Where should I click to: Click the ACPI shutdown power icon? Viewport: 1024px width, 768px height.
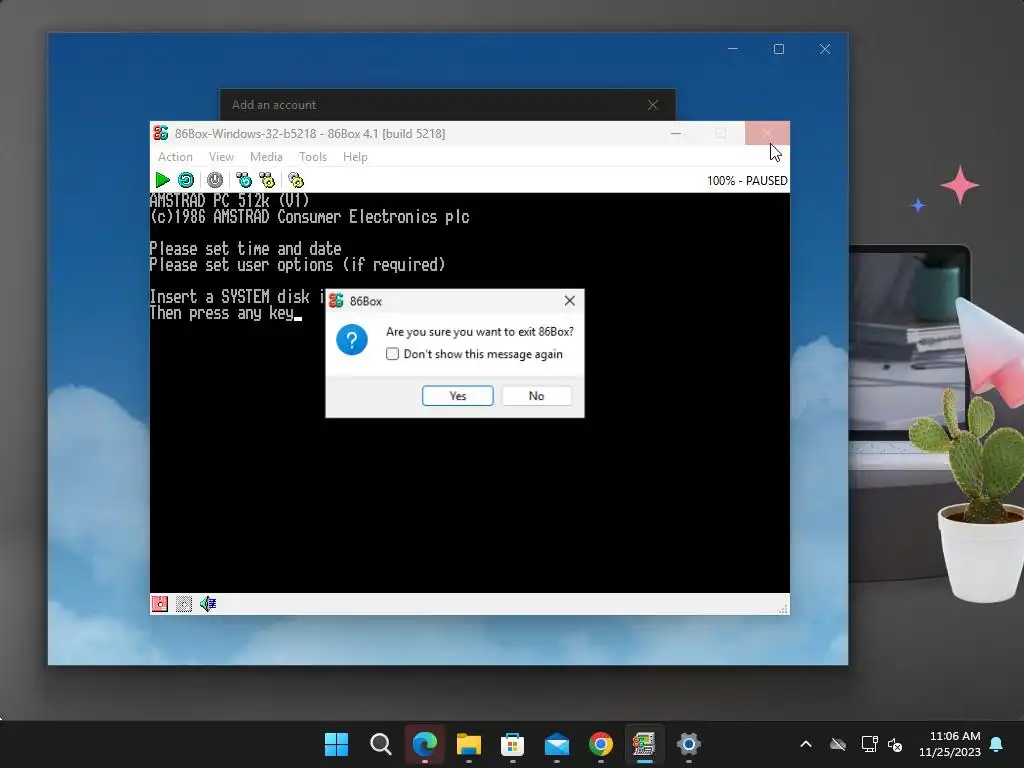pyautogui.click(x=215, y=180)
